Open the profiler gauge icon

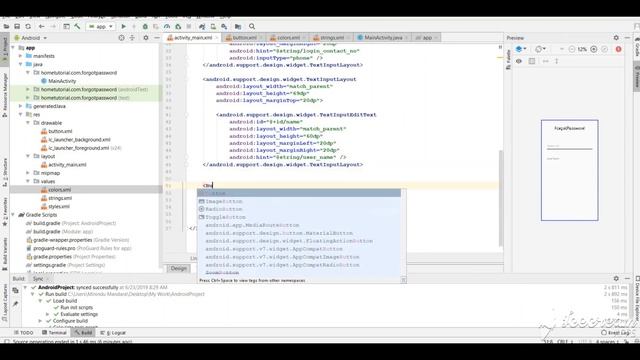[167, 27]
